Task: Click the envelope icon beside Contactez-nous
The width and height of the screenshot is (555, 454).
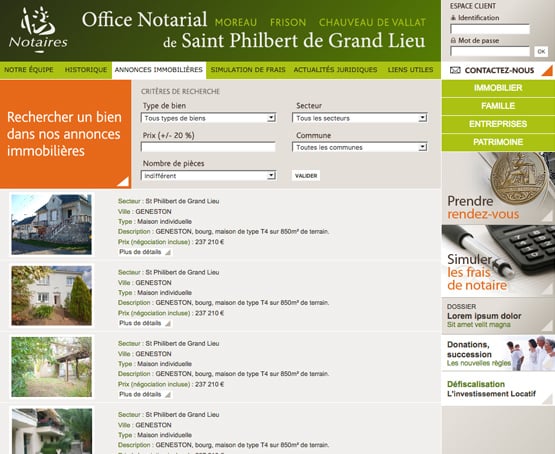Action: (x=455, y=70)
